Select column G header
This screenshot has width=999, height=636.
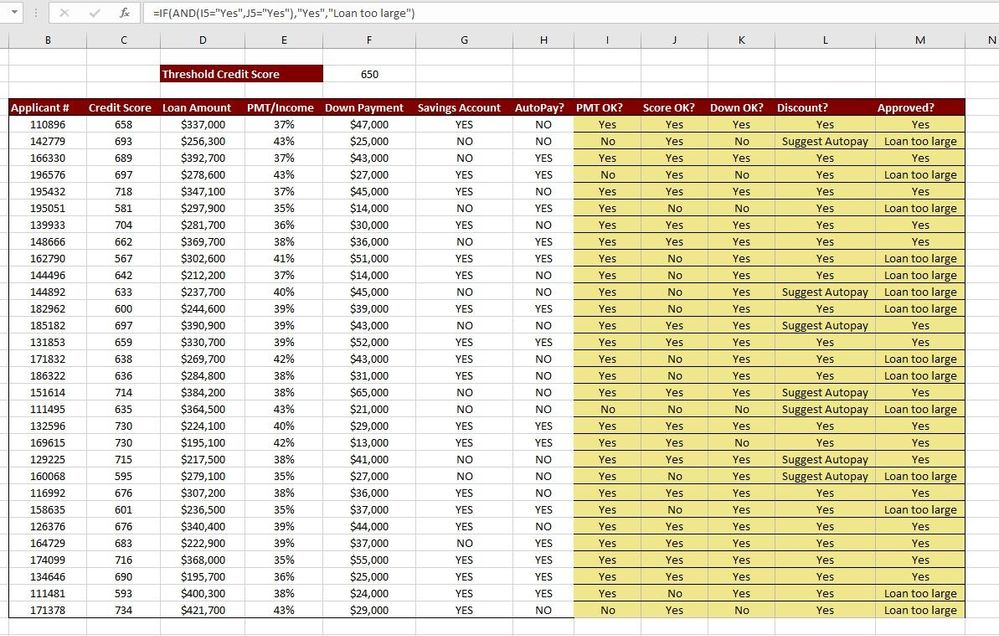click(x=463, y=40)
